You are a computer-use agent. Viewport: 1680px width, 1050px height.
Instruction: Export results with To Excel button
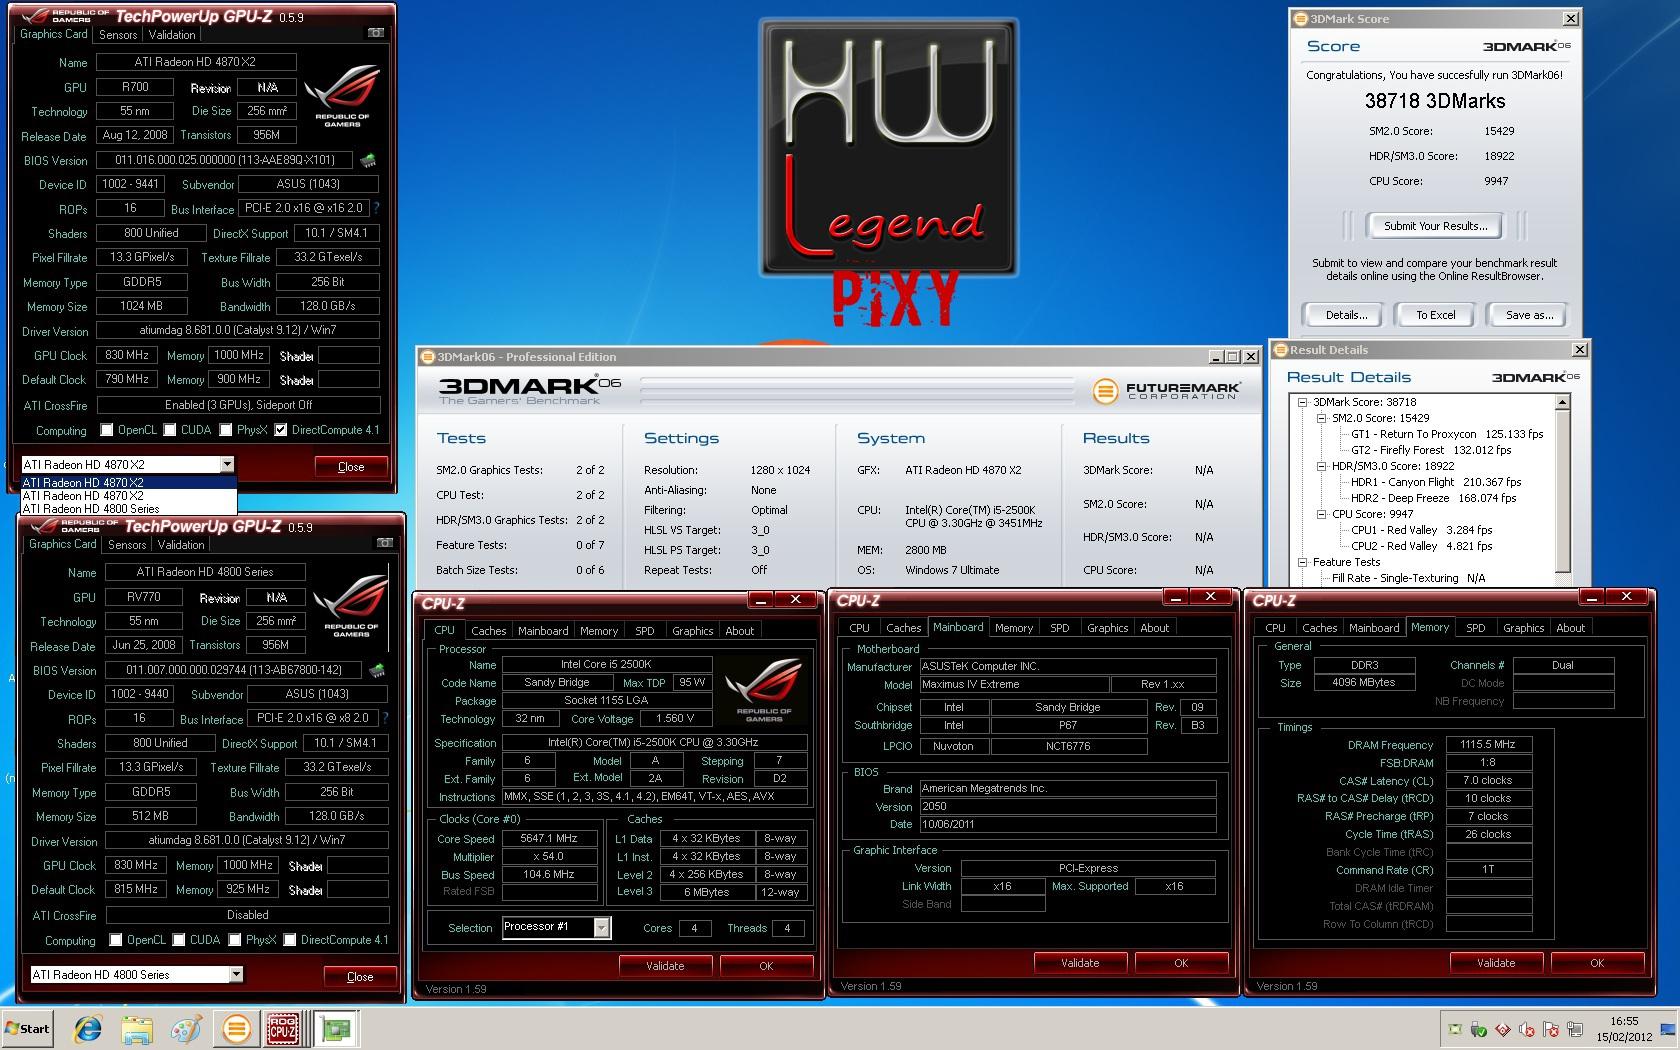(x=1435, y=315)
